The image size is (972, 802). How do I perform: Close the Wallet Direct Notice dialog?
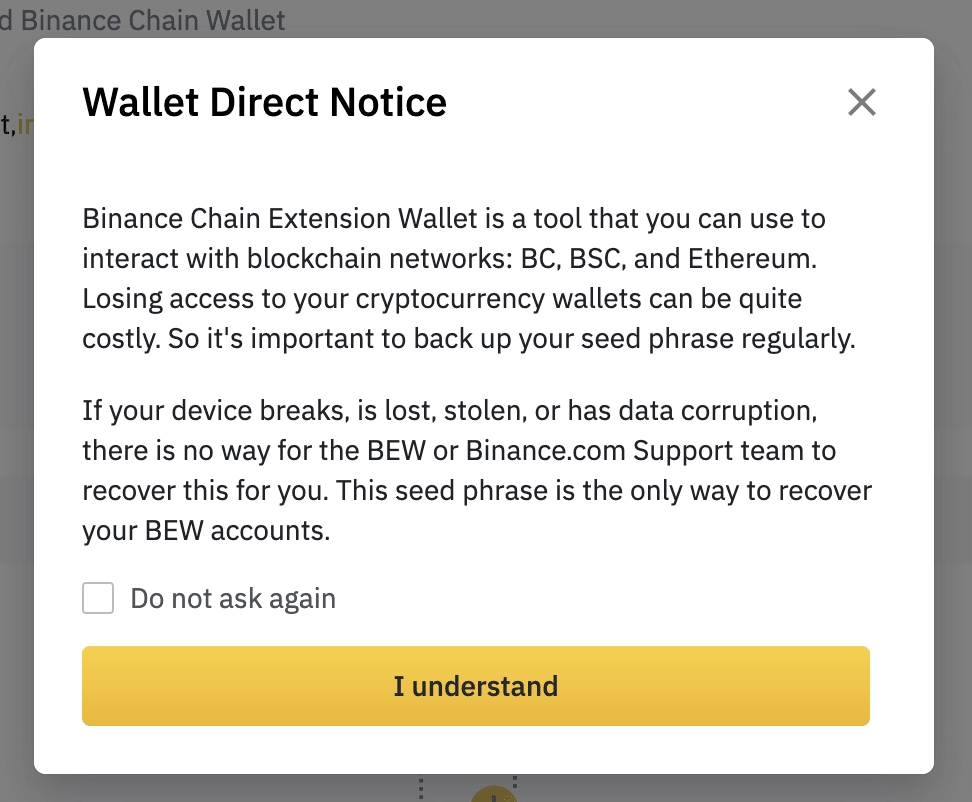coord(861,102)
